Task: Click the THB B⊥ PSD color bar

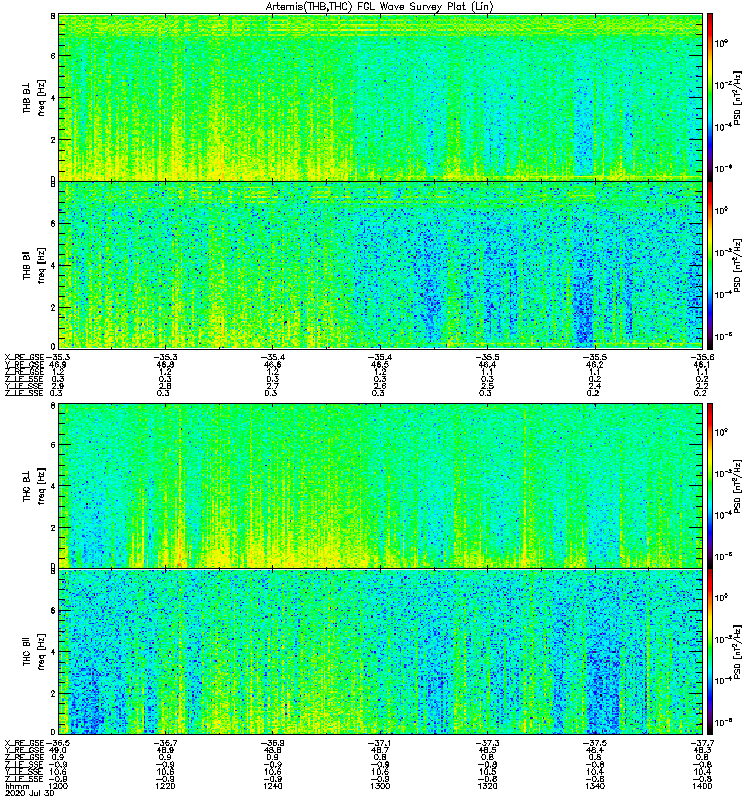Action: (710, 97)
